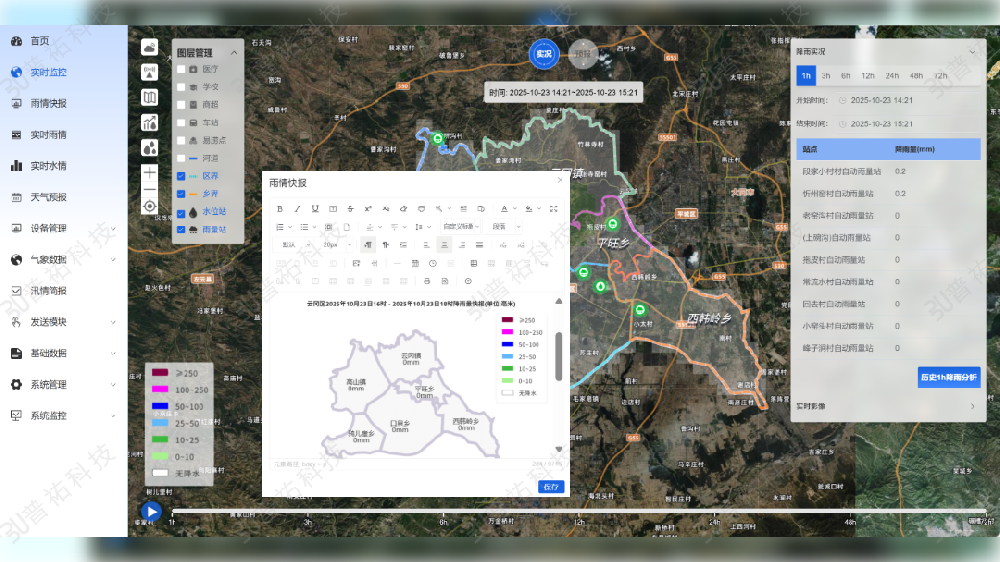Apply italic formatting in the editor toolbar
Image resolution: width=1000 pixels, height=562 pixels.
[x=297, y=209]
